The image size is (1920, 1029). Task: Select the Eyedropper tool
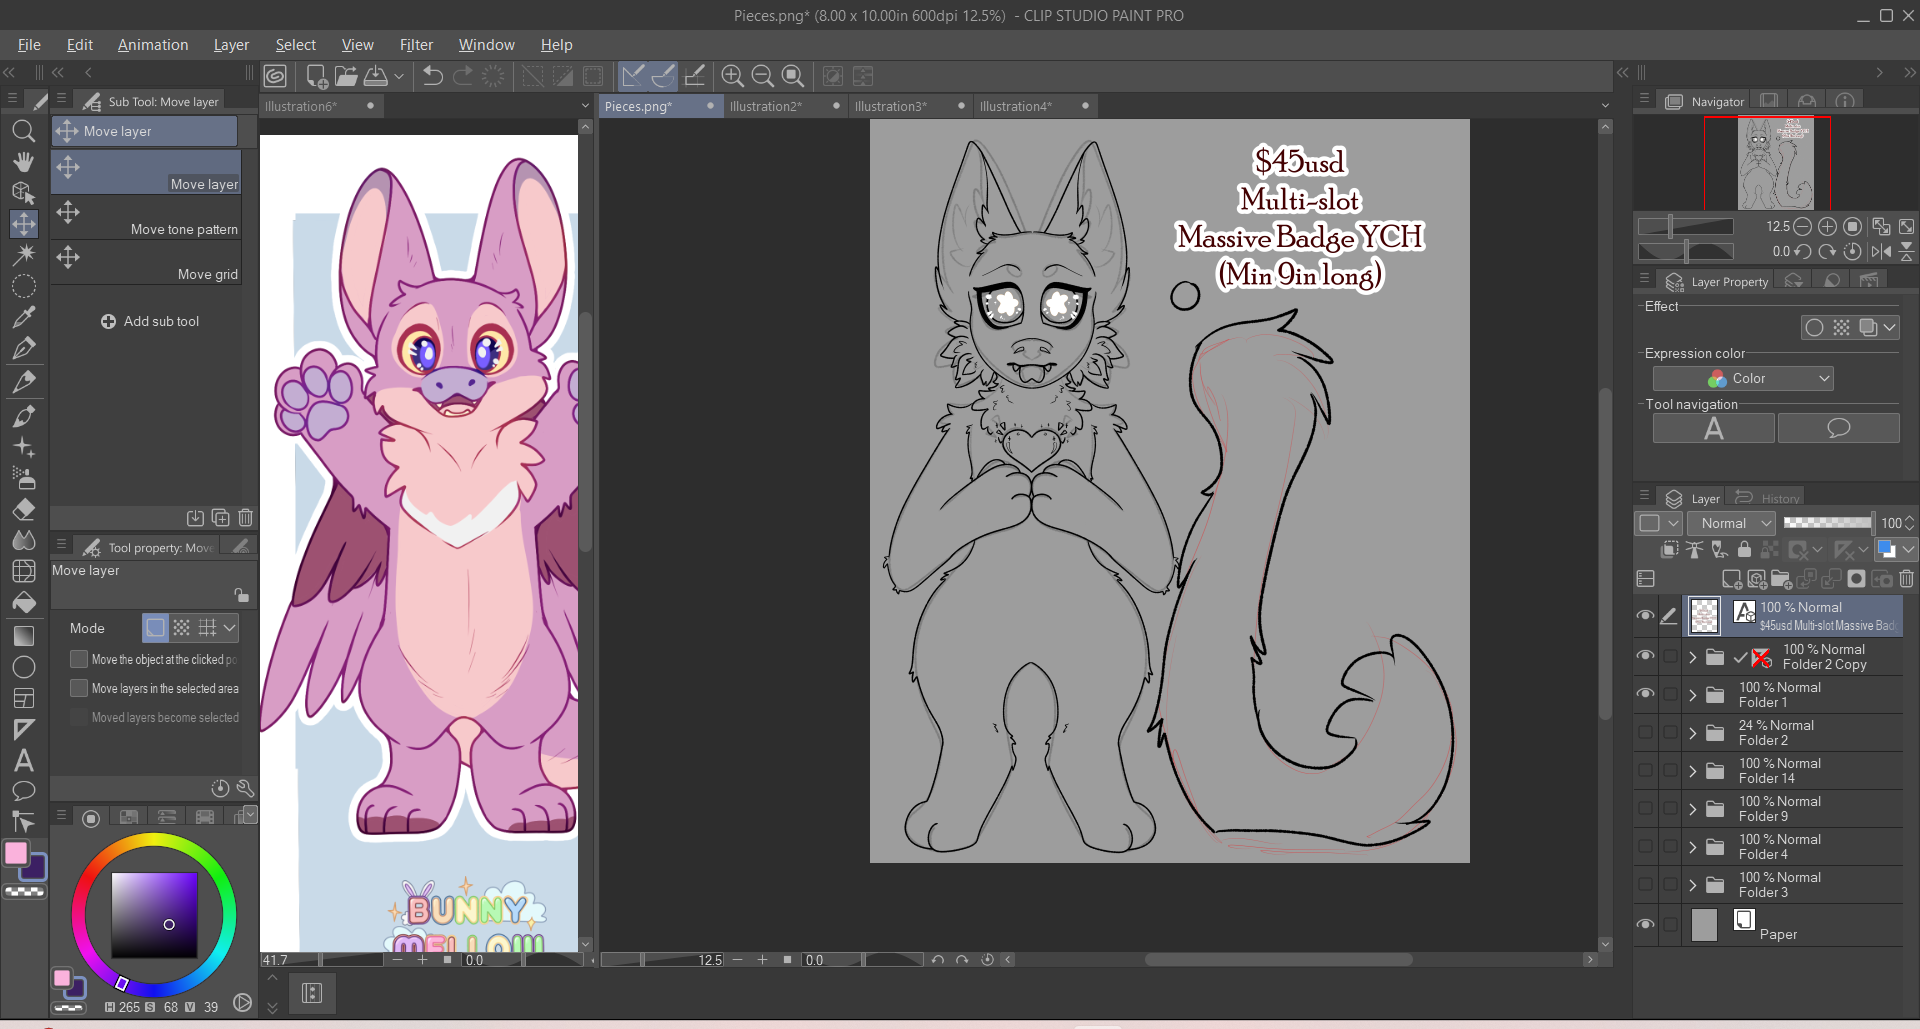click(24, 317)
